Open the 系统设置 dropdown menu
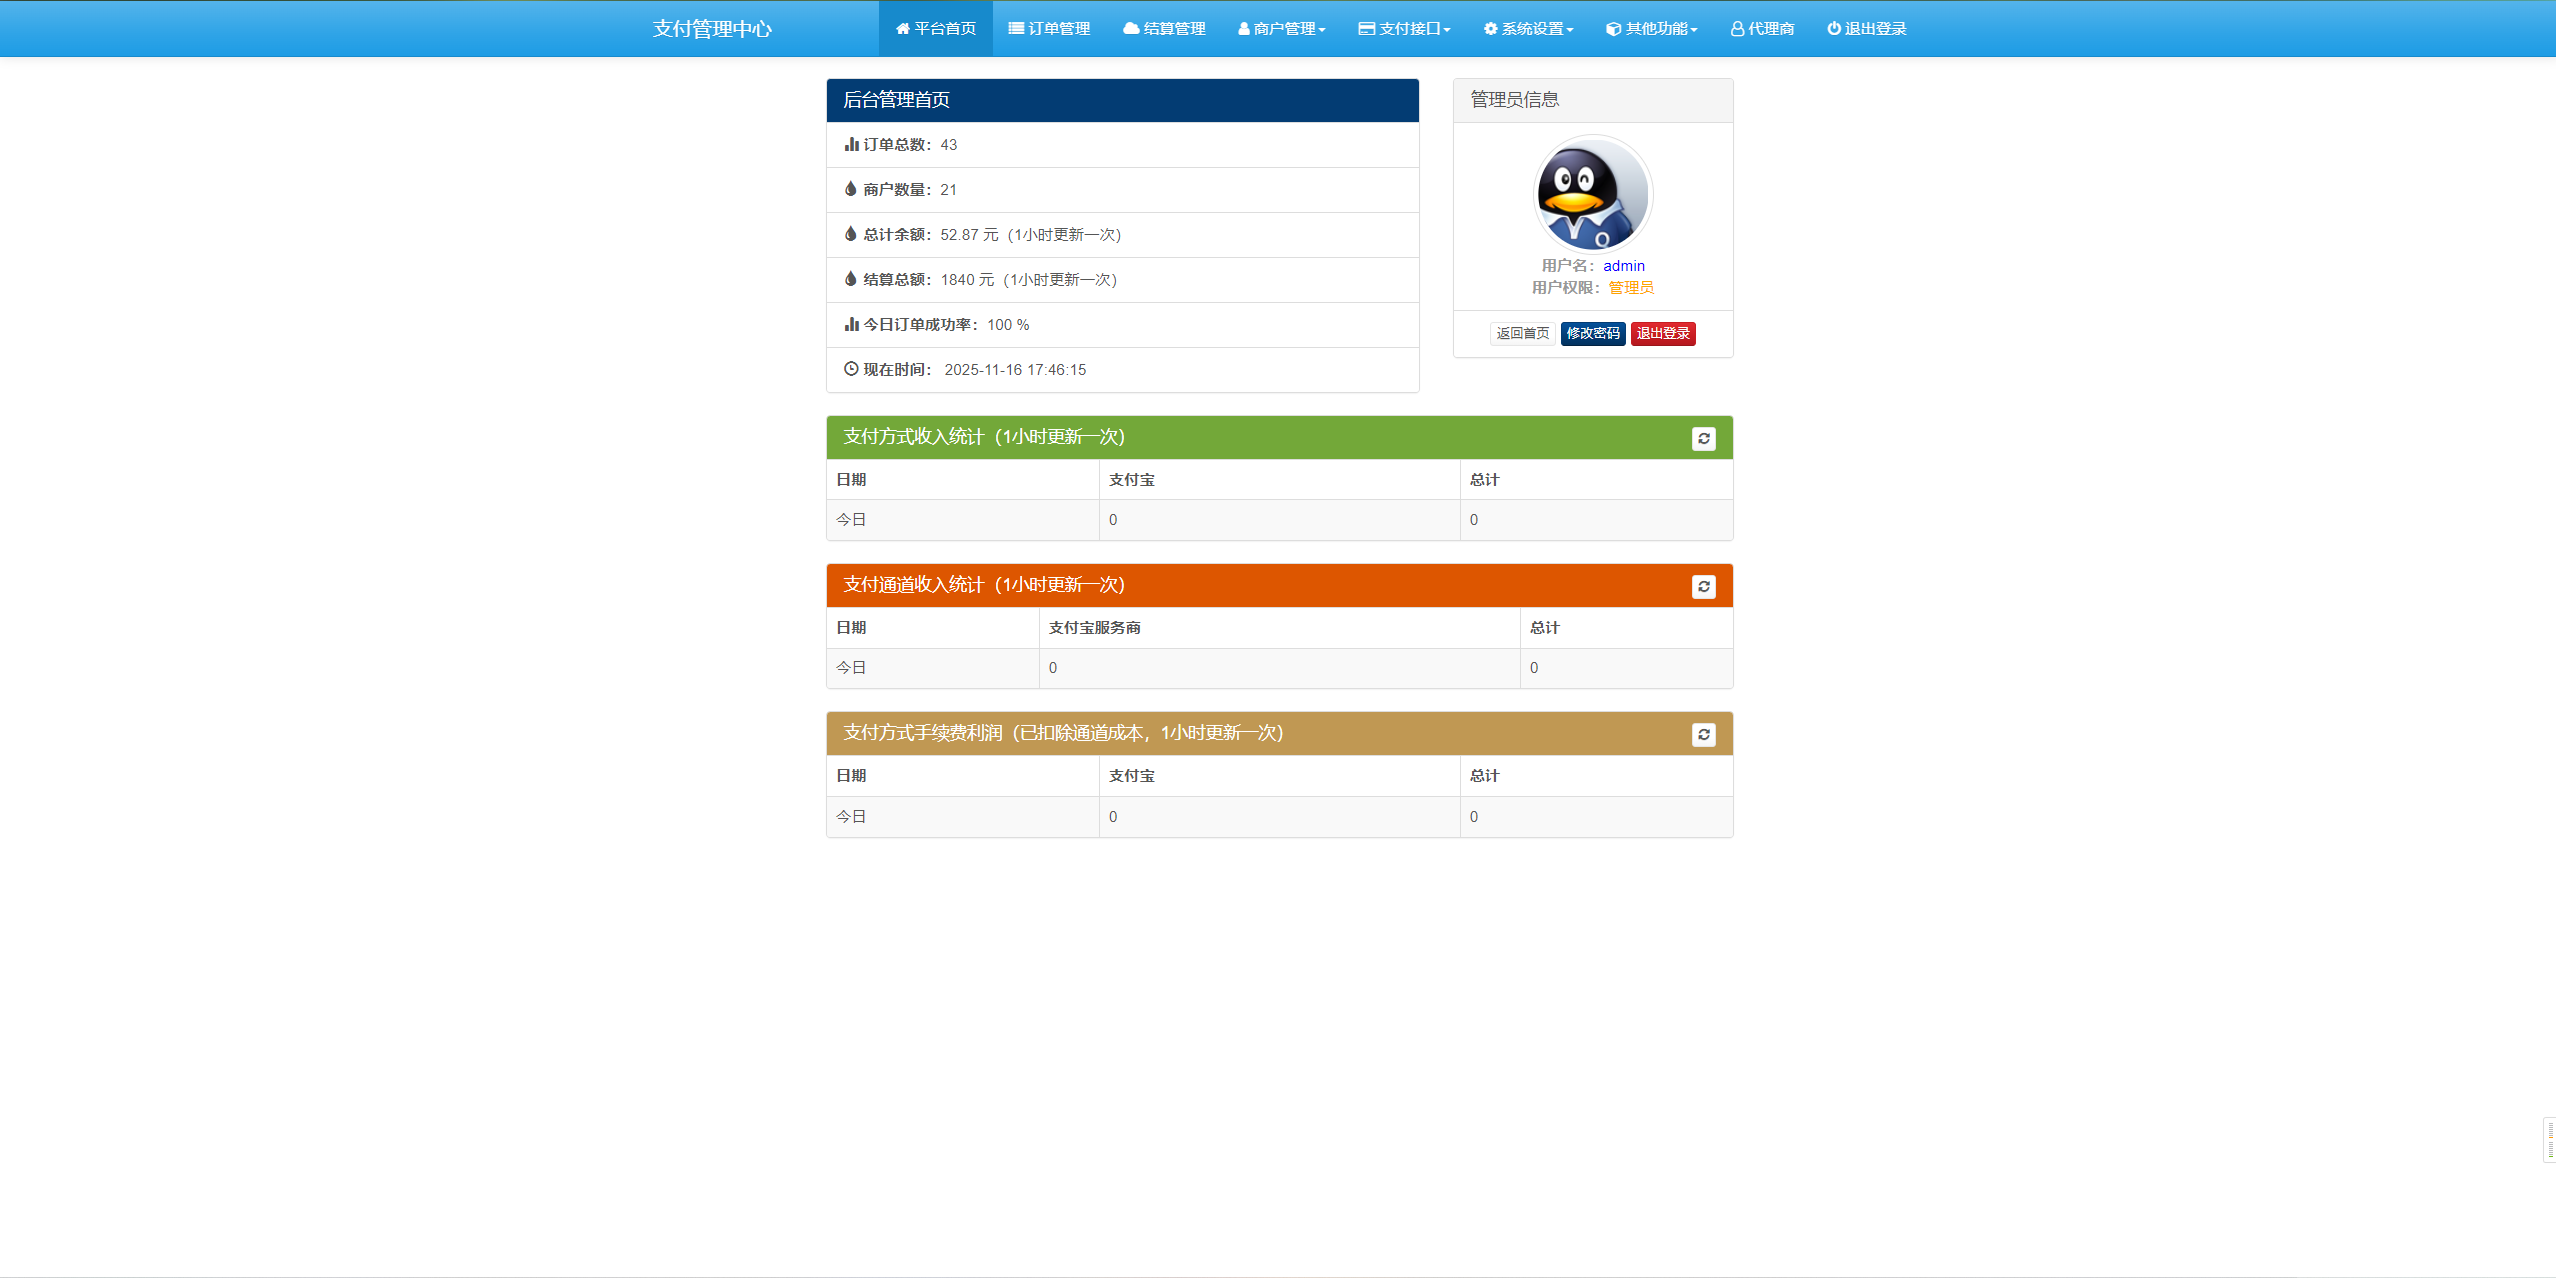This screenshot has height=1278, width=2556. pyautogui.click(x=1528, y=29)
